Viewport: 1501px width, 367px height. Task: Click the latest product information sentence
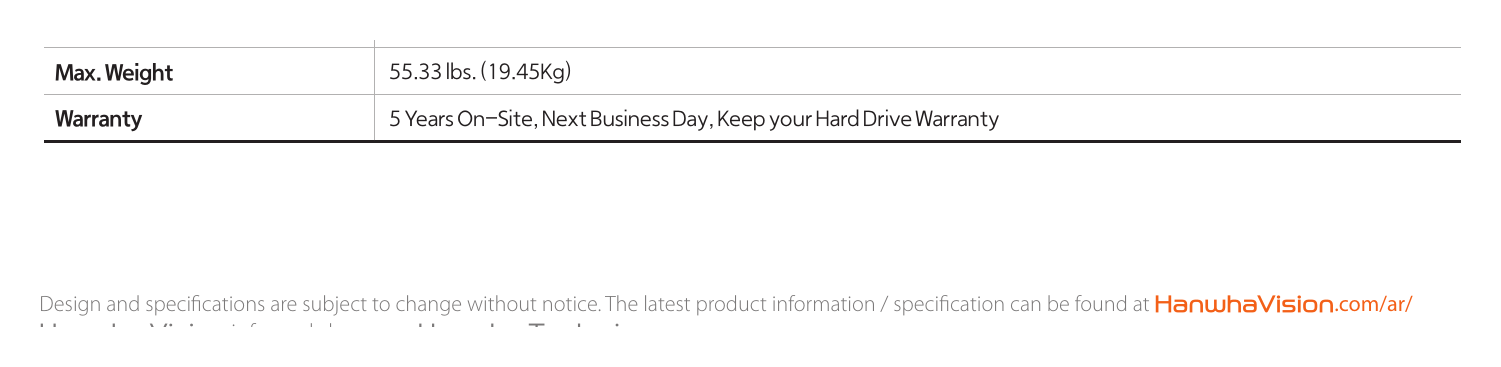pos(877,303)
